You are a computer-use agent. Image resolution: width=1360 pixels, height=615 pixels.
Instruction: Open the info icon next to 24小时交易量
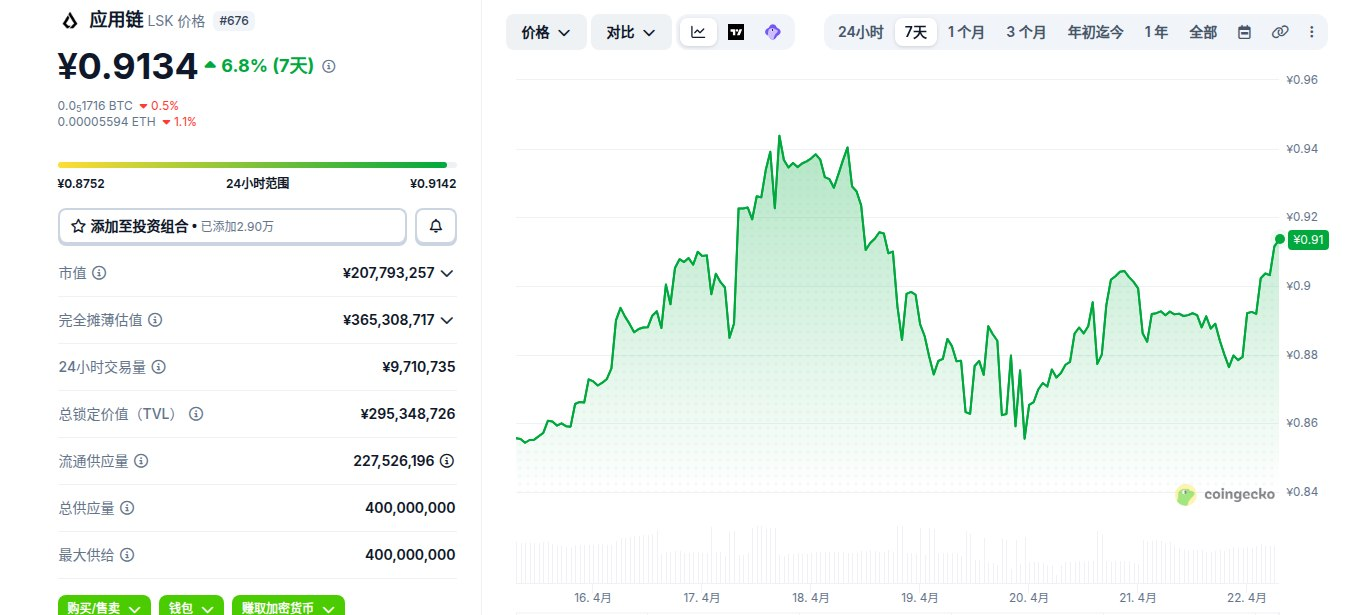click(x=158, y=367)
